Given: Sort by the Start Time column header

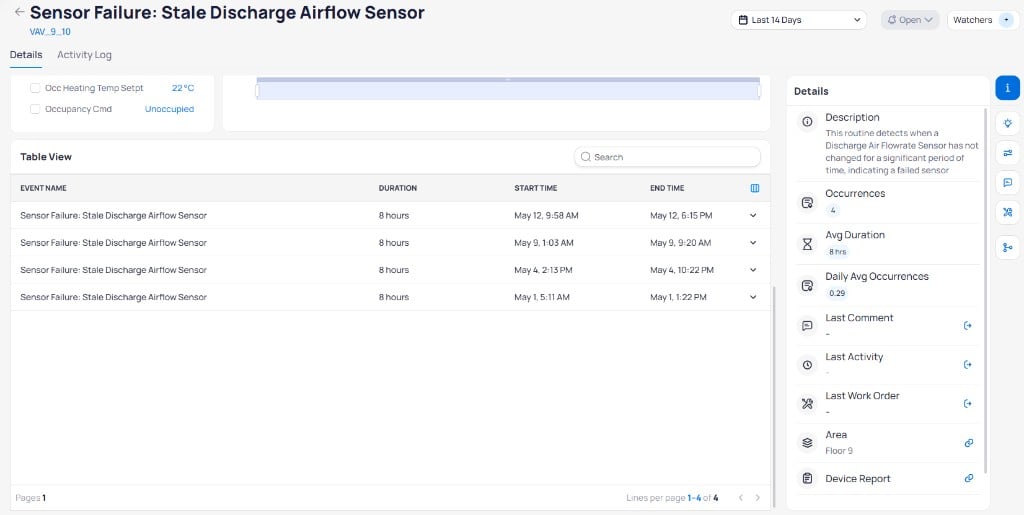Looking at the screenshot, I should coord(536,188).
